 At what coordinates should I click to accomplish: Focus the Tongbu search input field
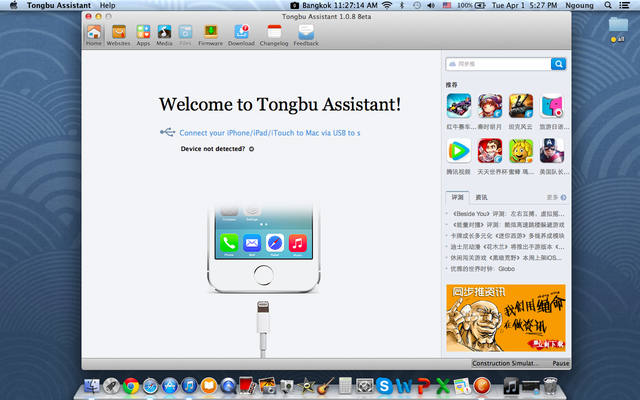point(498,64)
